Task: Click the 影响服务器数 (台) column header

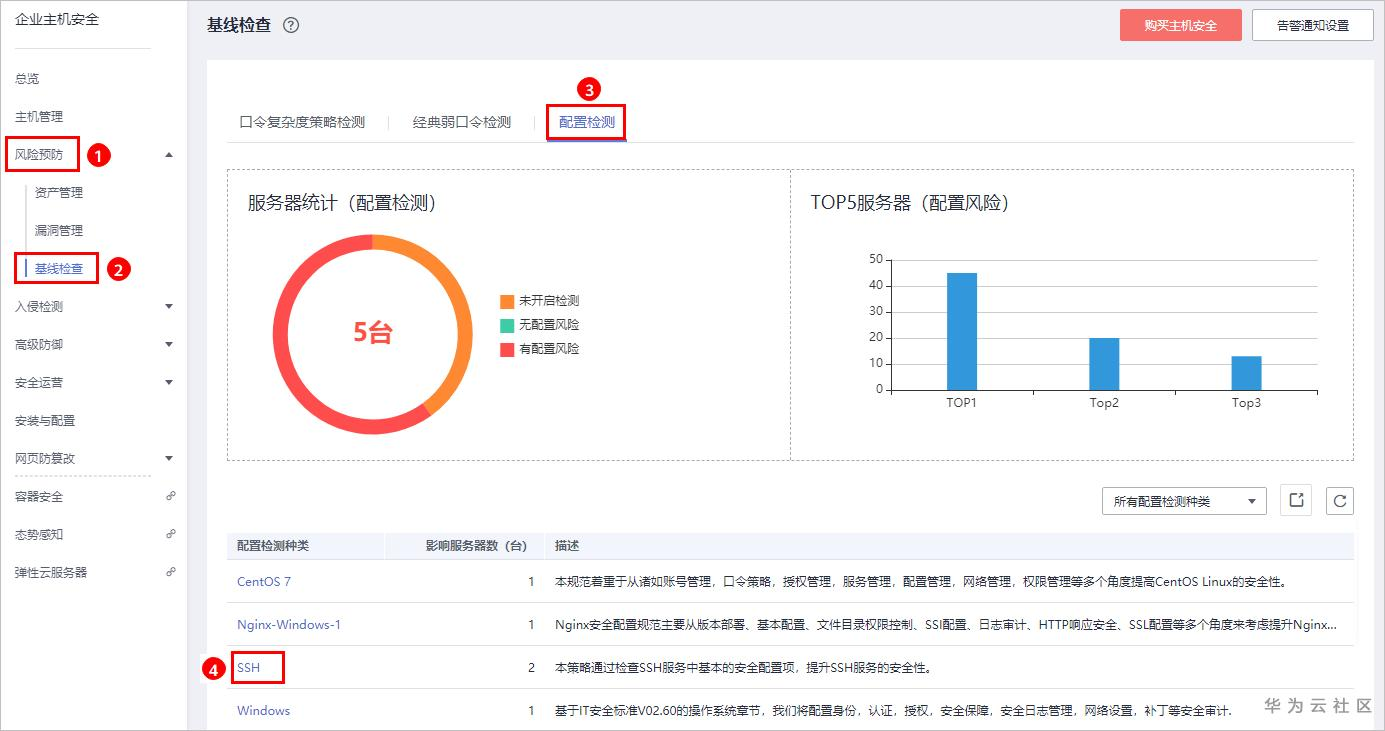Action: (476, 546)
